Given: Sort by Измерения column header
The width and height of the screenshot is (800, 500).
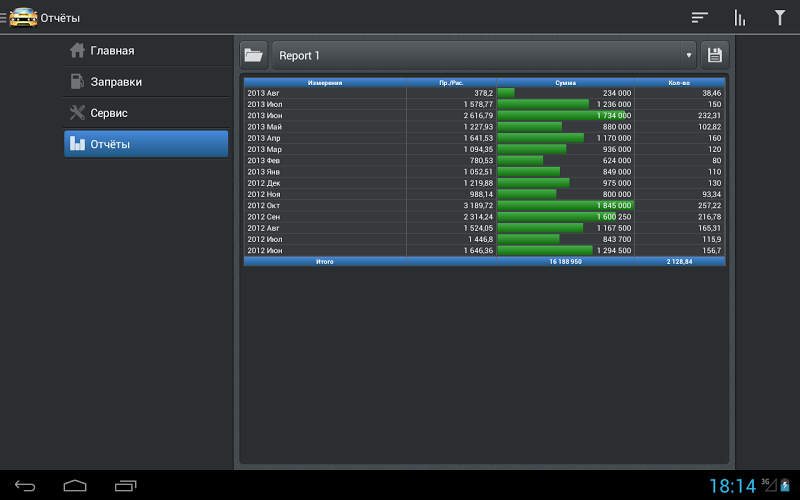Looking at the screenshot, I should point(325,83).
